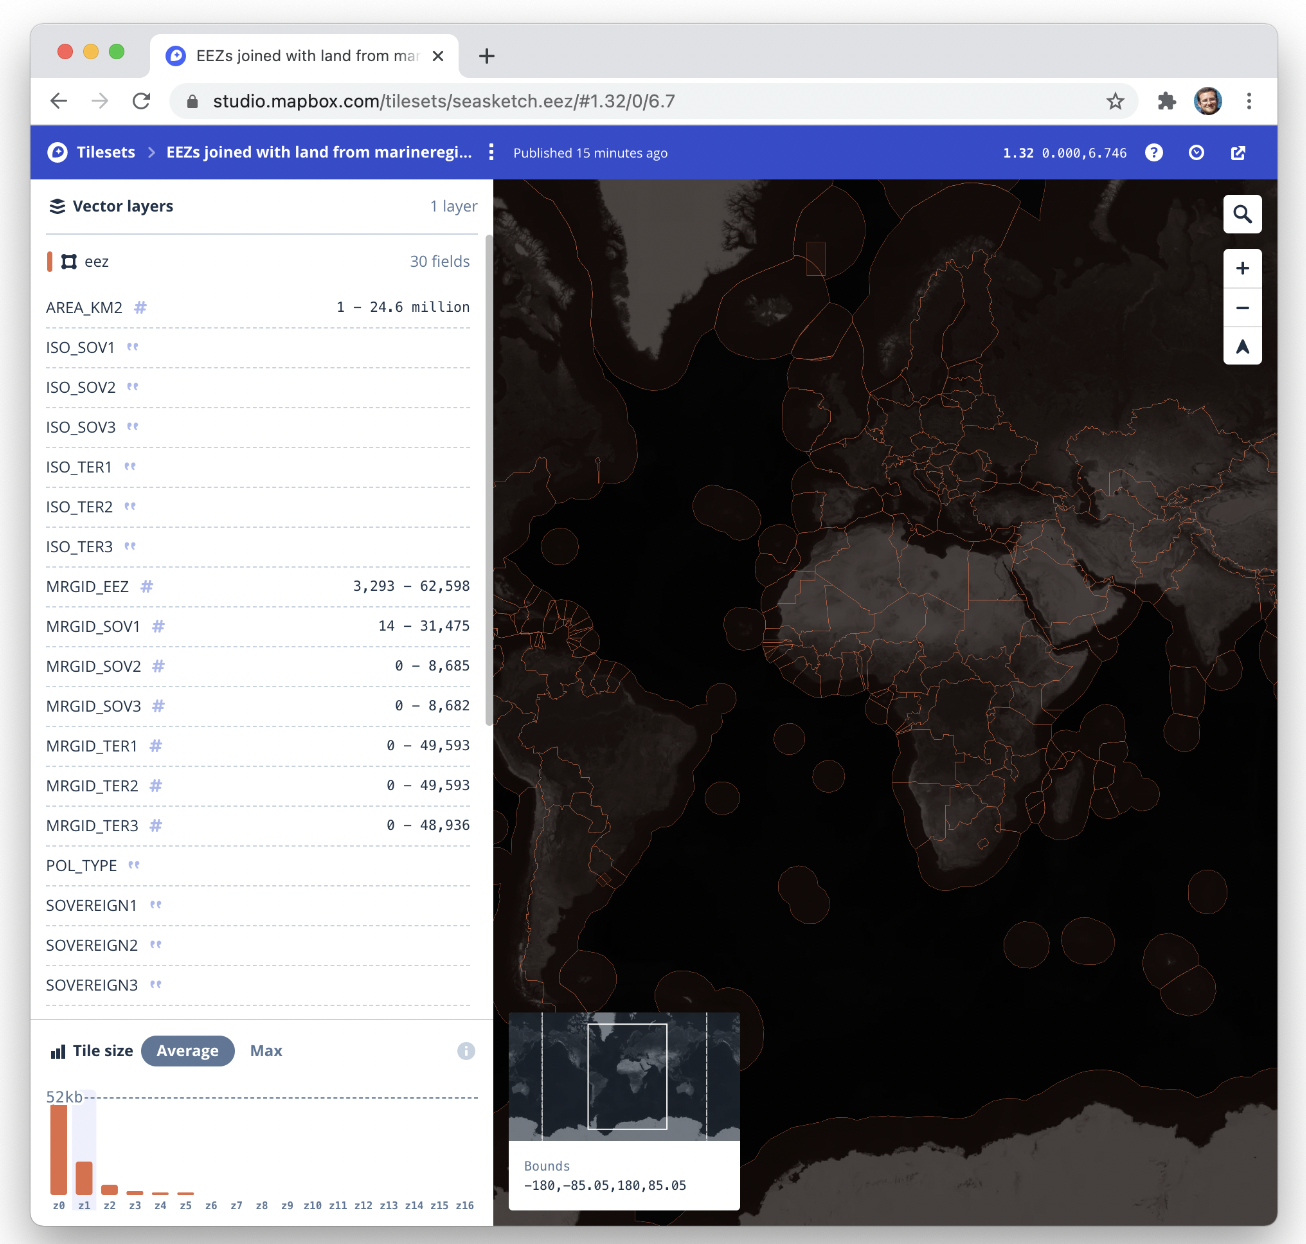Screen dimensions: 1306x1244
Task: Reset map bearing with compass icon
Action: point(1242,346)
